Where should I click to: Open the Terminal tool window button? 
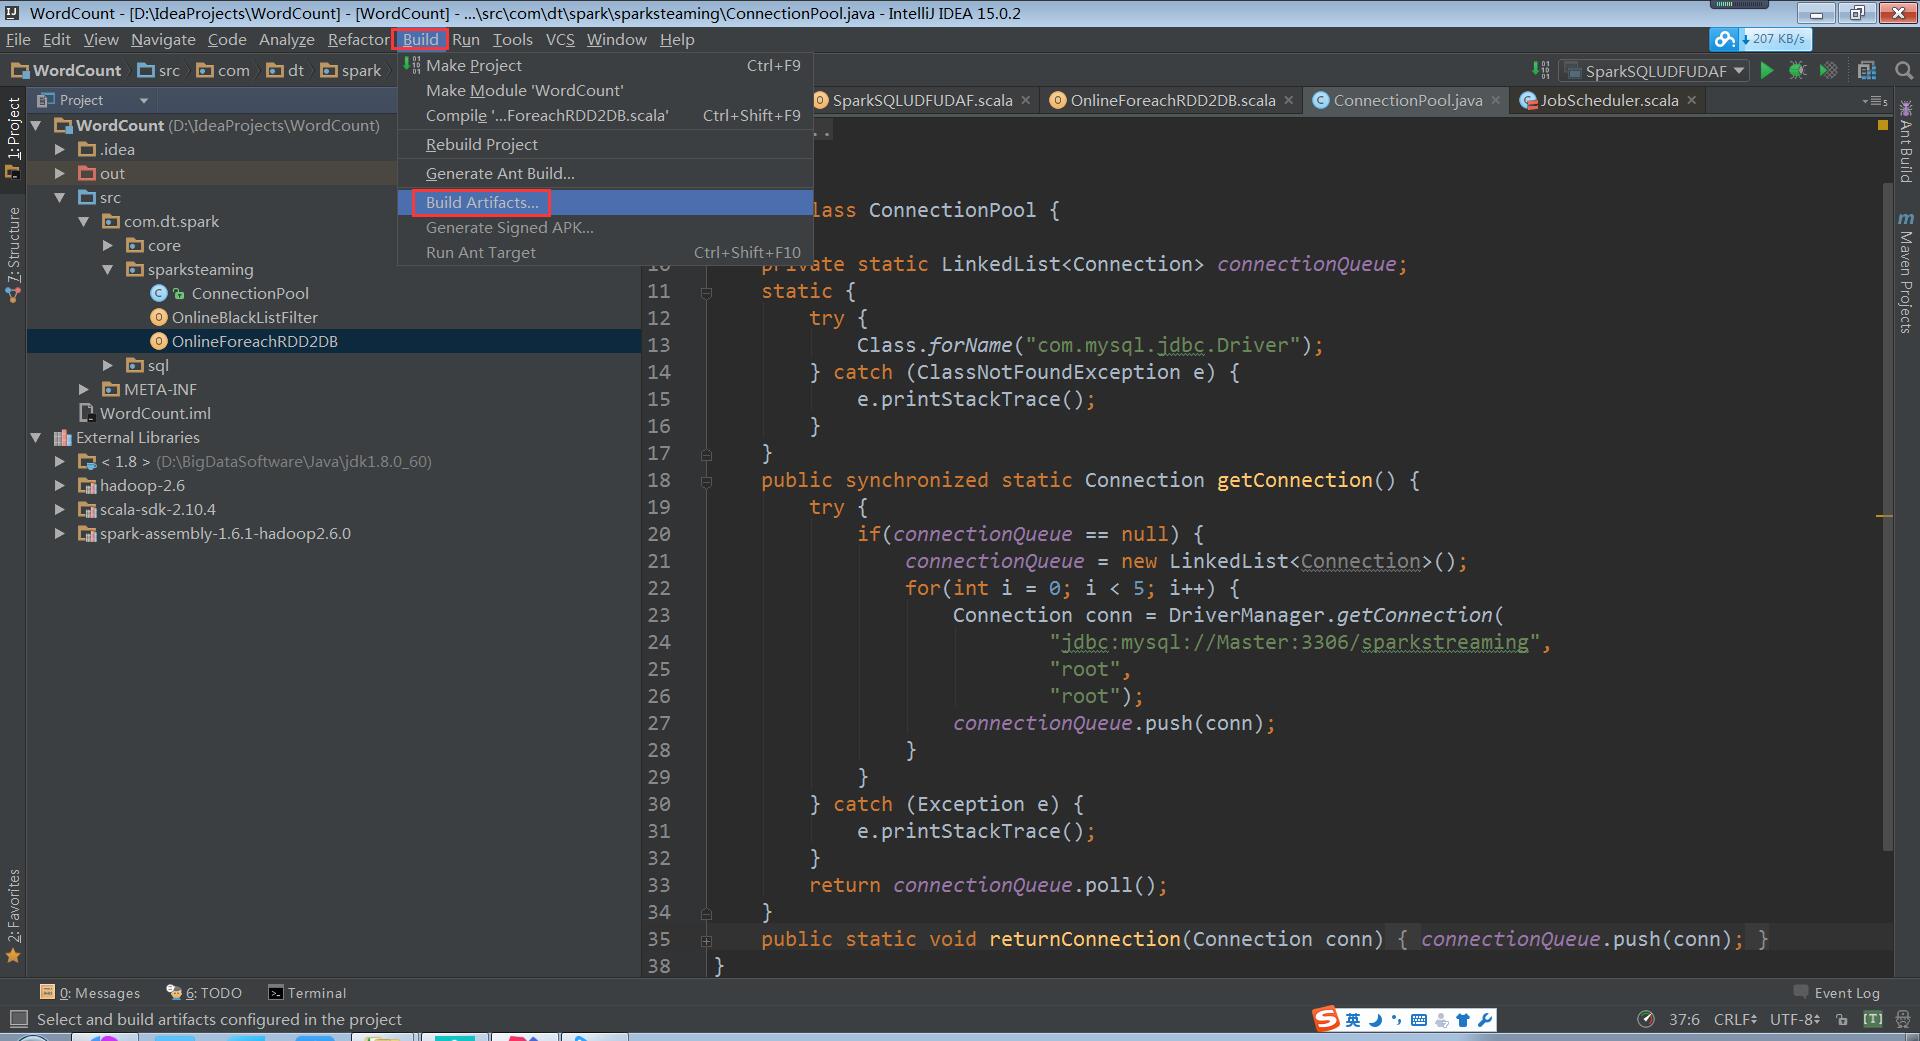coord(307,993)
